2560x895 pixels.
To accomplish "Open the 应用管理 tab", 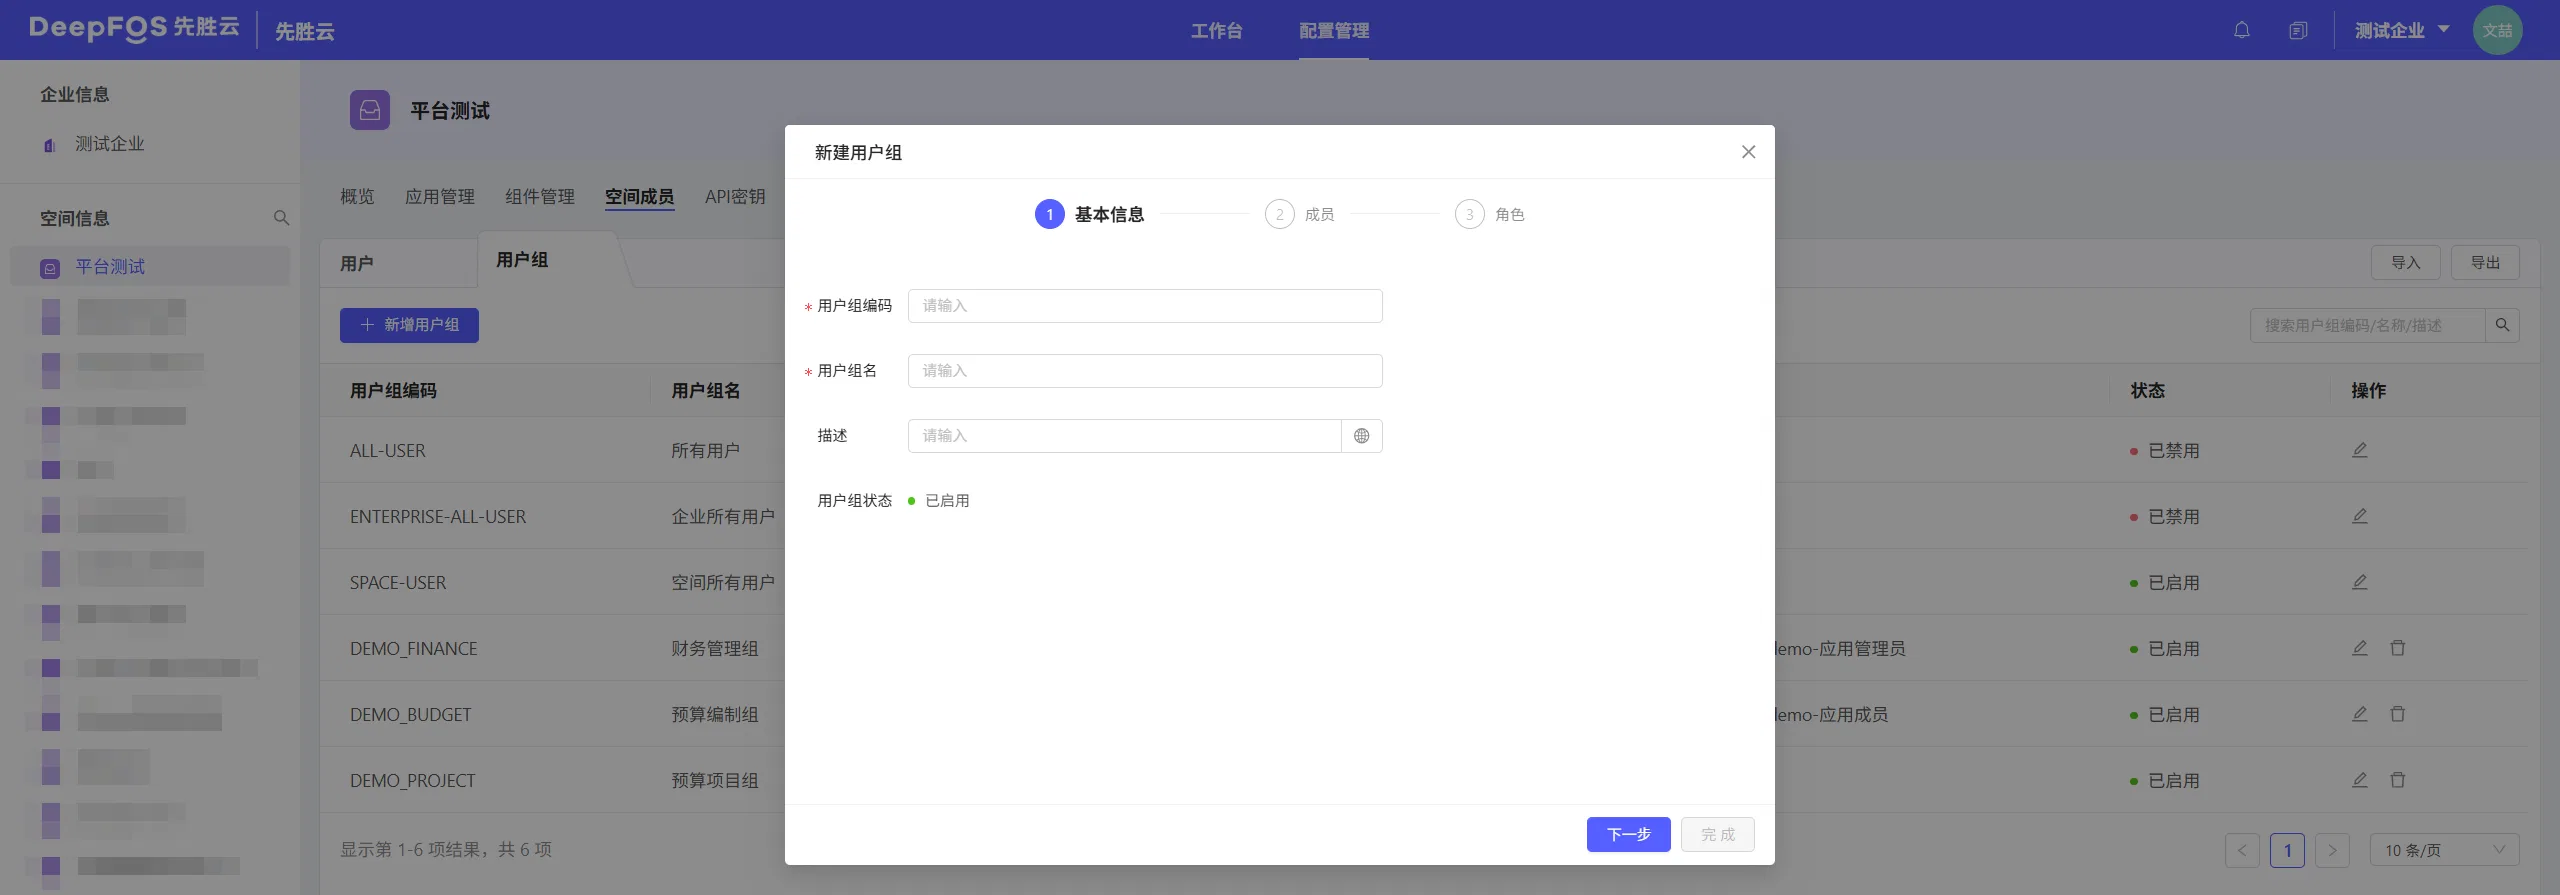I will [x=440, y=197].
